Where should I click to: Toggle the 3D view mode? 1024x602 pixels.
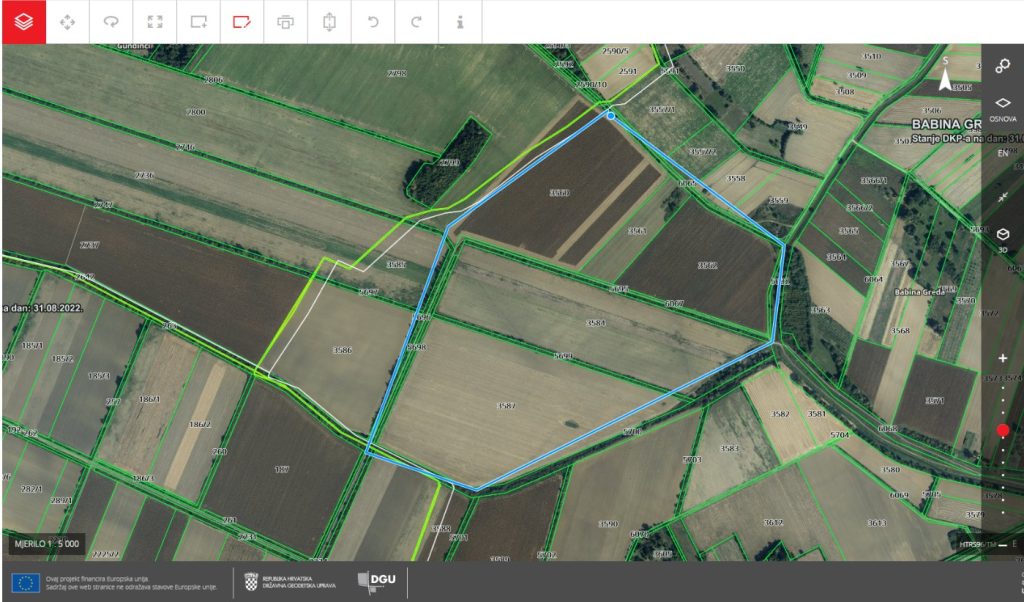pyautogui.click(x=1003, y=238)
